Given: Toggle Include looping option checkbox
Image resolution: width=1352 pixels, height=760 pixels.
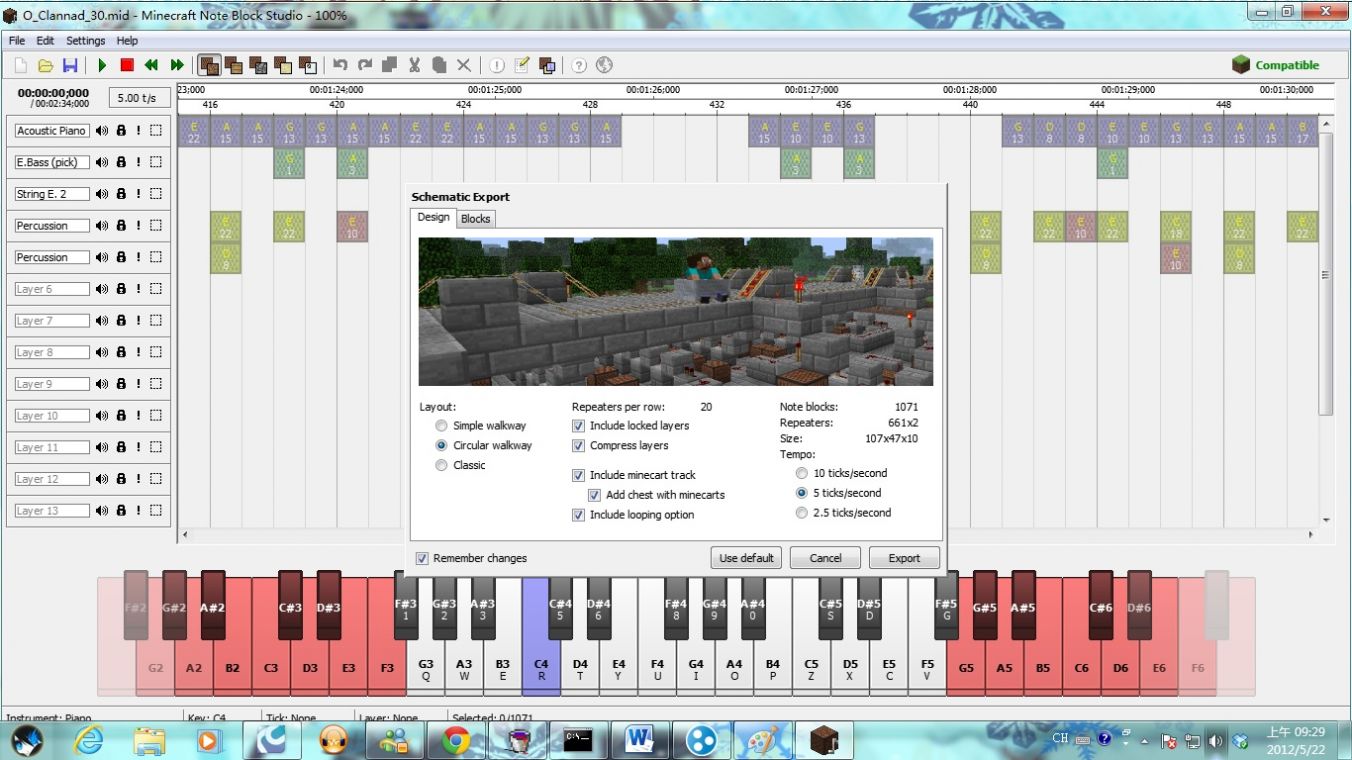Looking at the screenshot, I should (578, 515).
